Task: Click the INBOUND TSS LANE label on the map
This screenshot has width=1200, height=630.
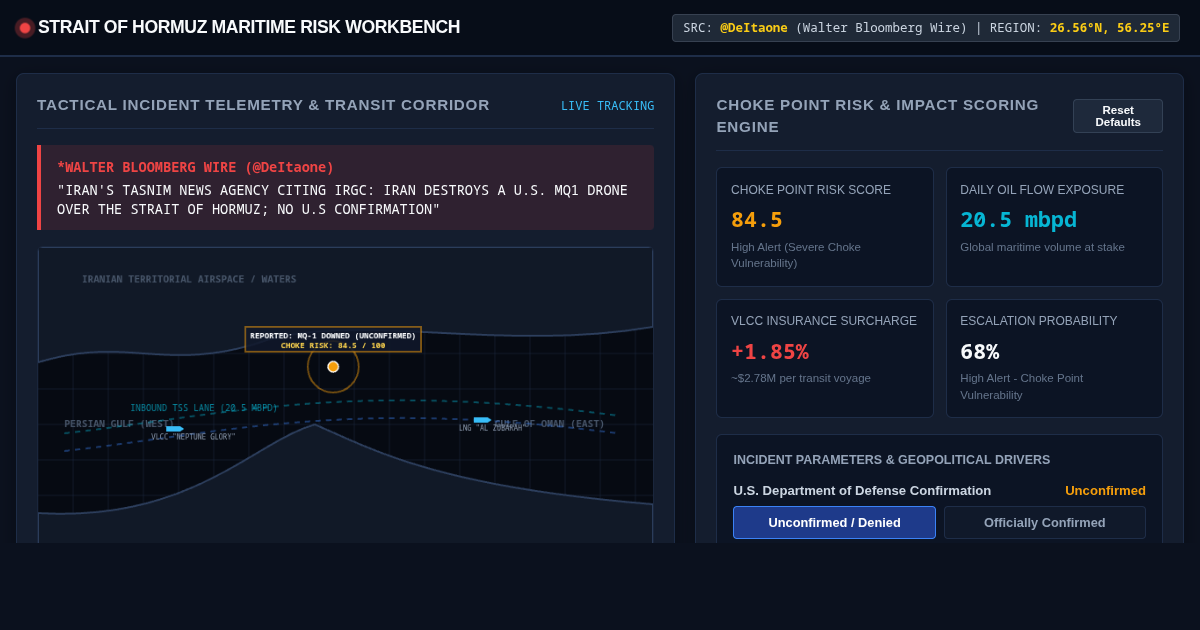Action: click(204, 408)
